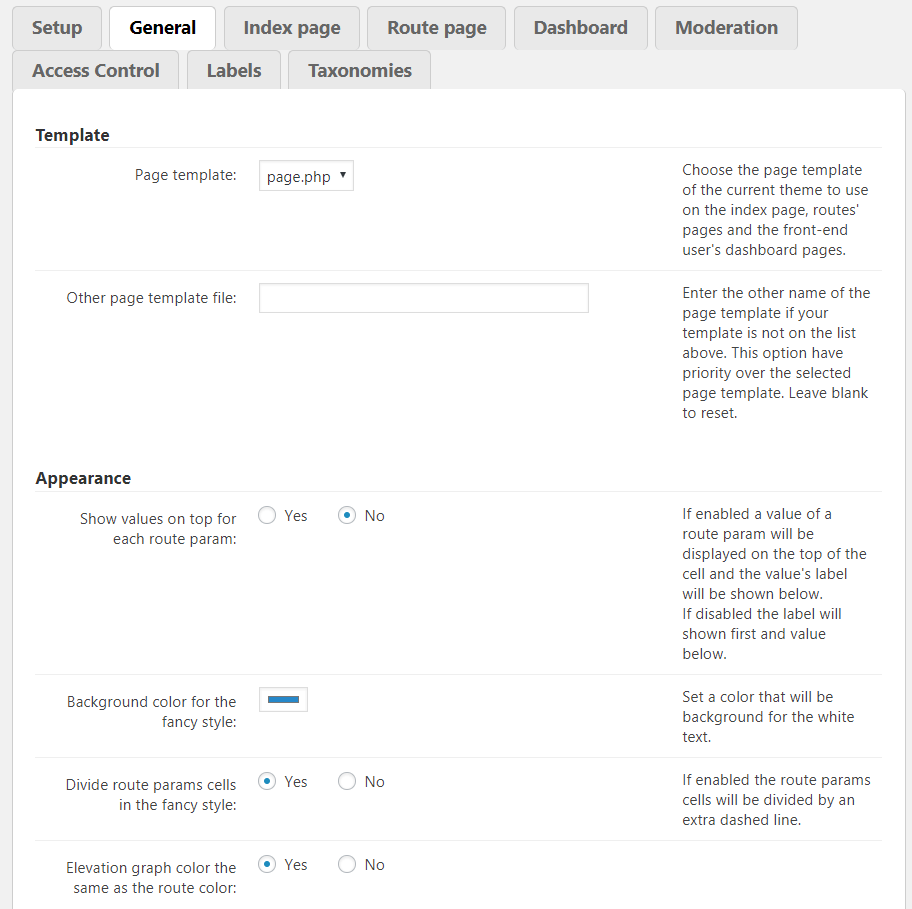Click the Other page template file field

click(423, 298)
